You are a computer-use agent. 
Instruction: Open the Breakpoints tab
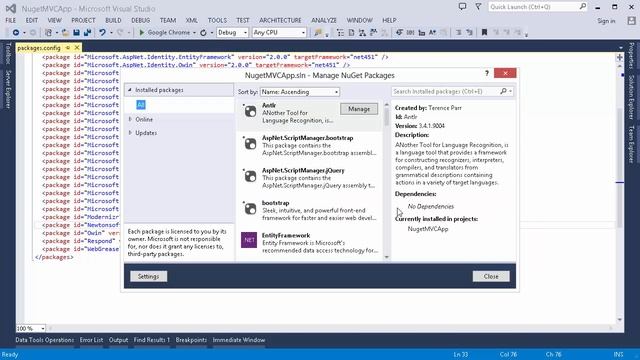[191, 340]
